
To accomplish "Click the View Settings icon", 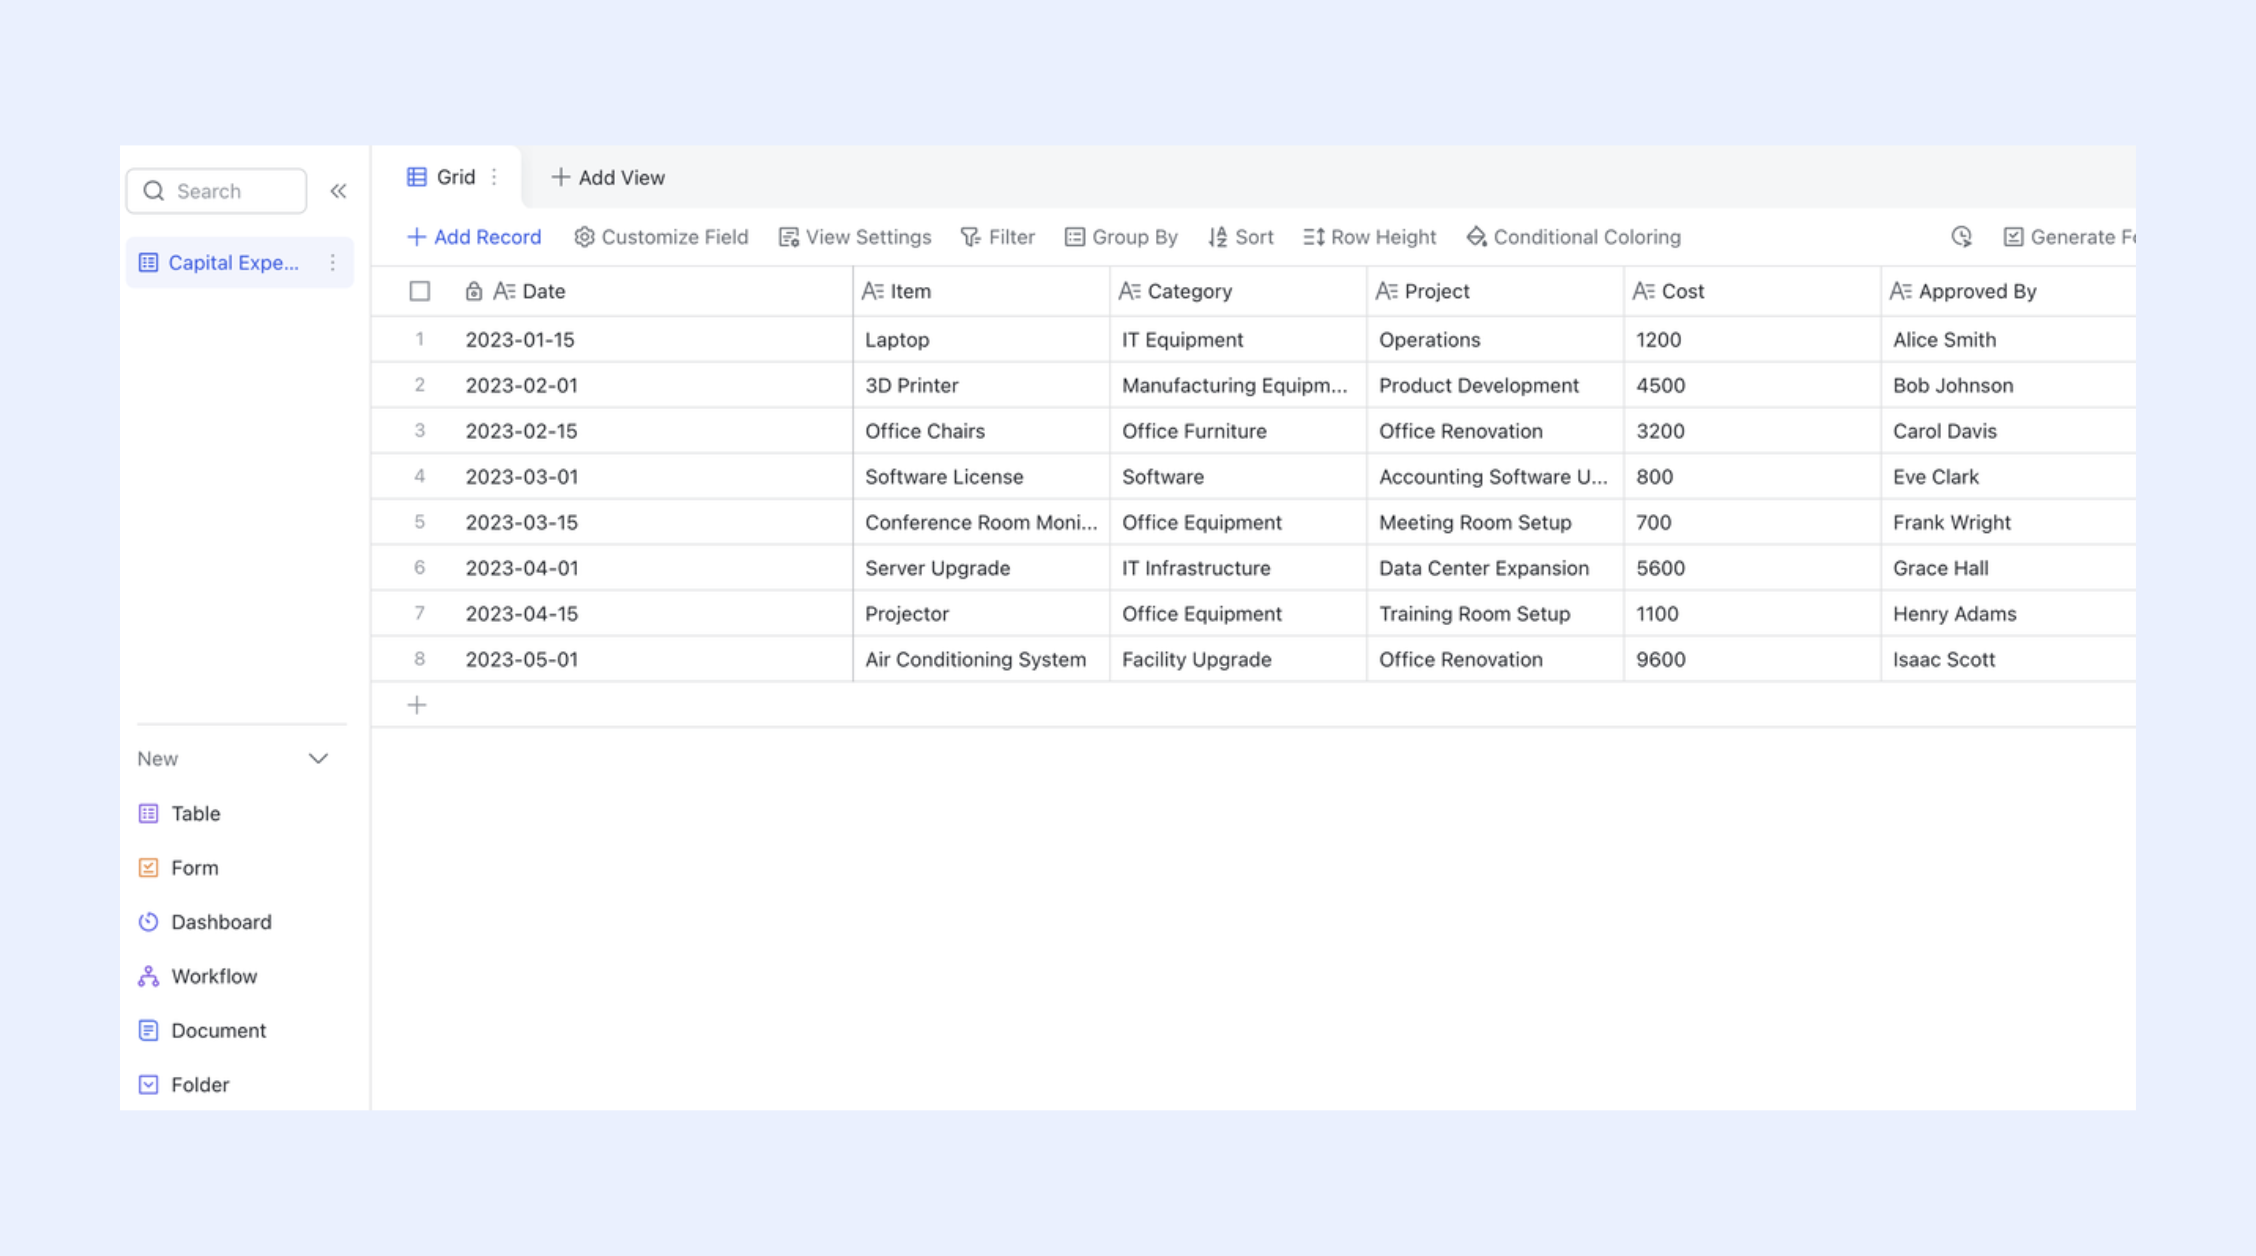I will pyautogui.click(x=789, y=237).
